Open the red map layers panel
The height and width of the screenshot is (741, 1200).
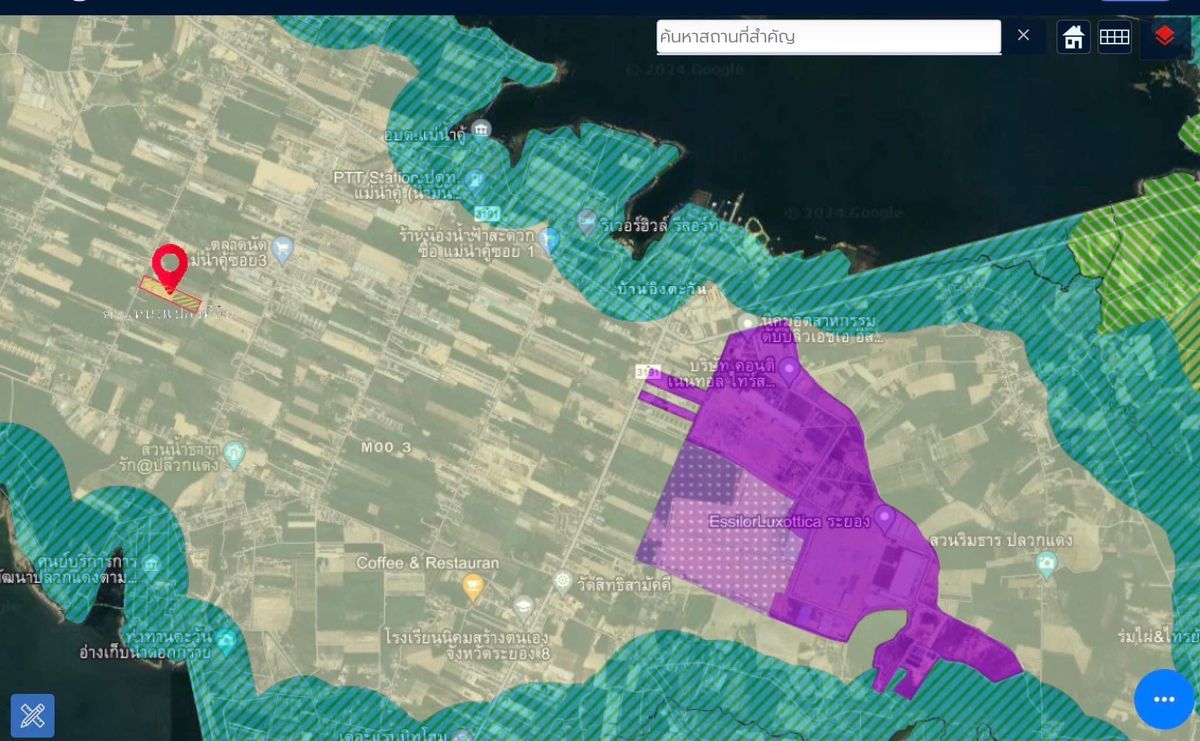click(1164, 37)
